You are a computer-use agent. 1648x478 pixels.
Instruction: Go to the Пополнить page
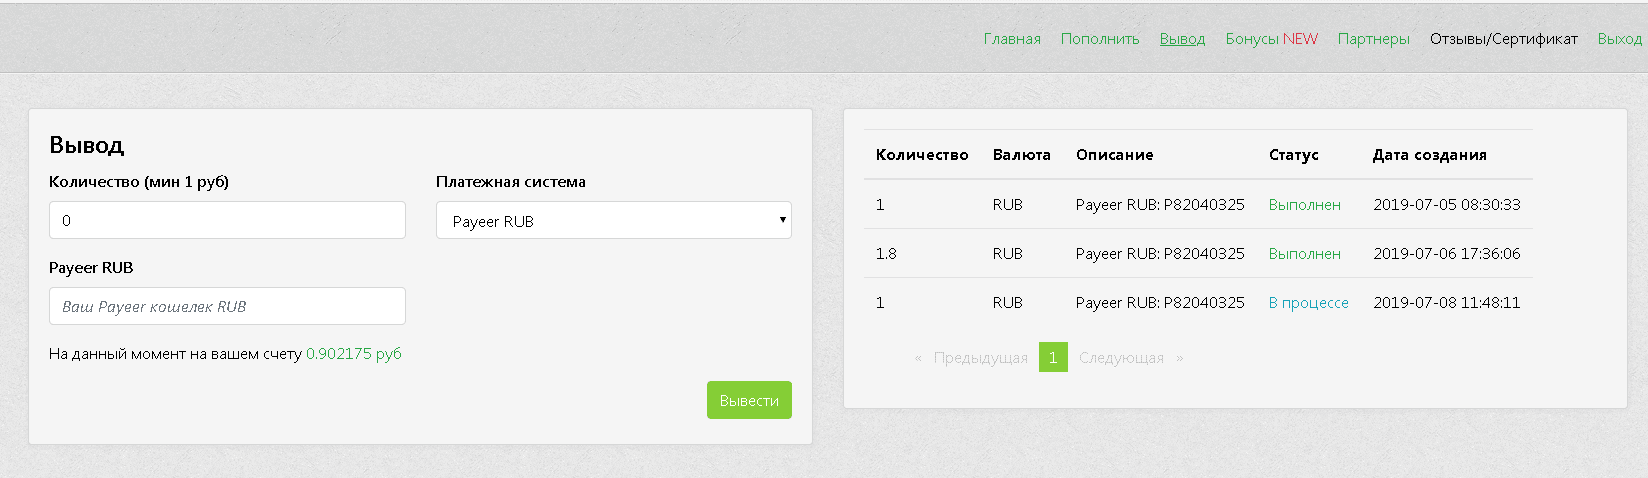pyautogui.click(x=1100, y=39)
